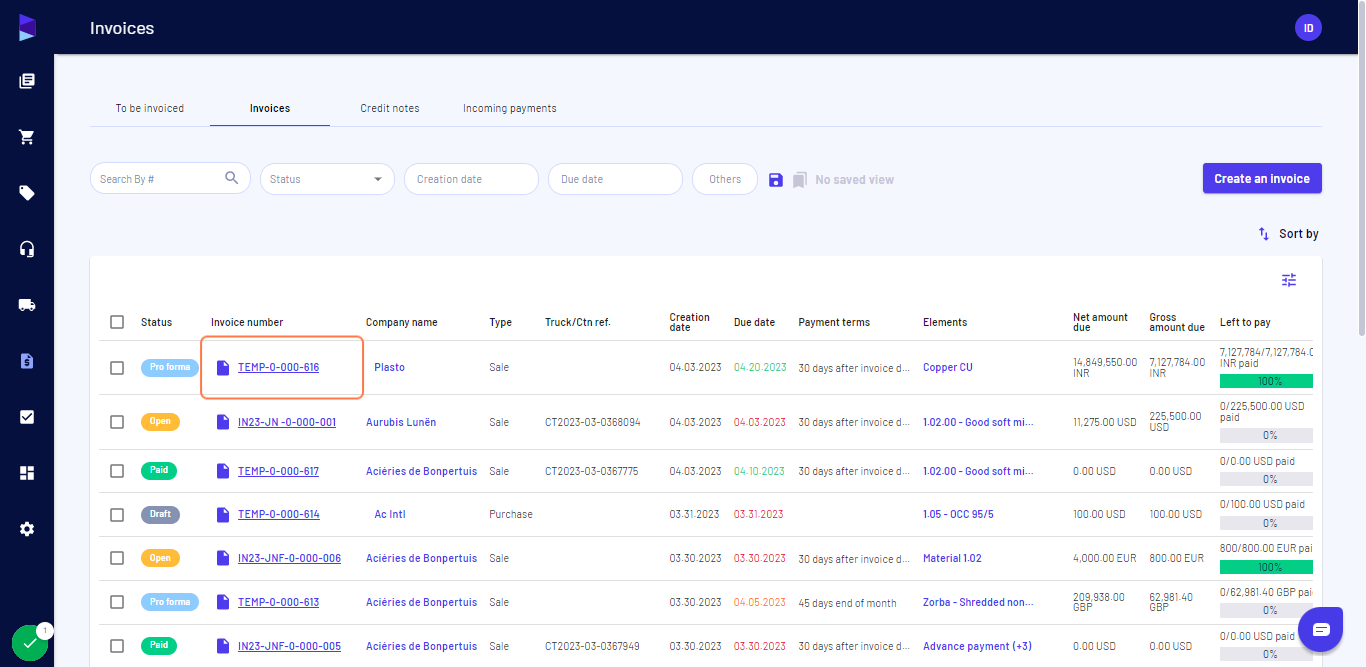Click the page vertical scrollbar
The image size is (1366, 667).
point(1361,168)
